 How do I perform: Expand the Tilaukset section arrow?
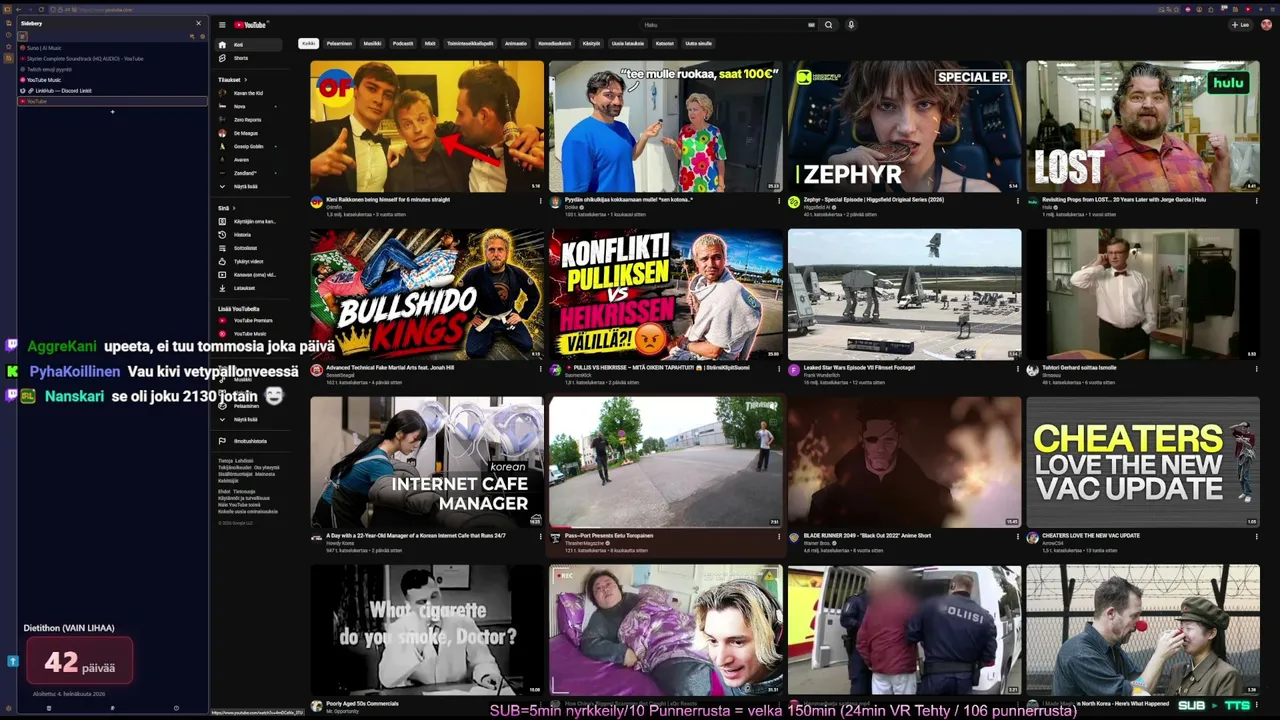(x=245, y=80)
